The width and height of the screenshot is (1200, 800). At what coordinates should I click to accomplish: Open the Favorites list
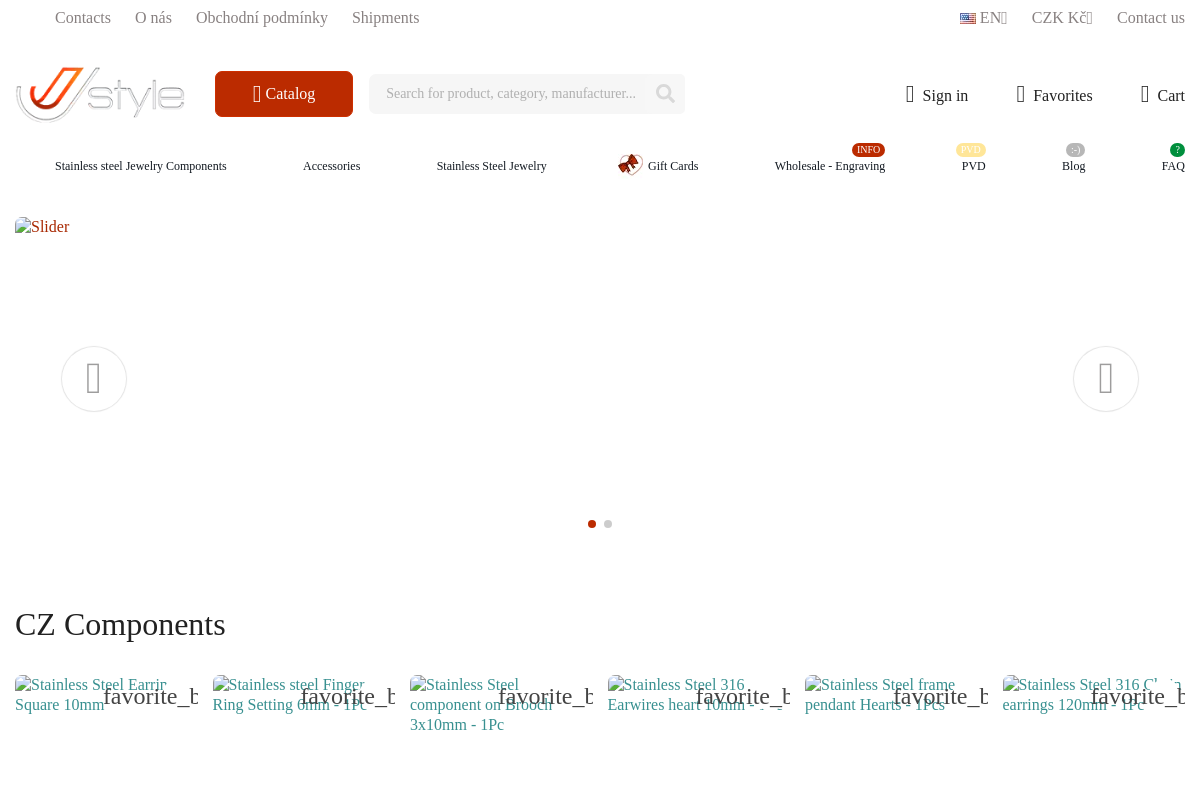coord(1054,95)
